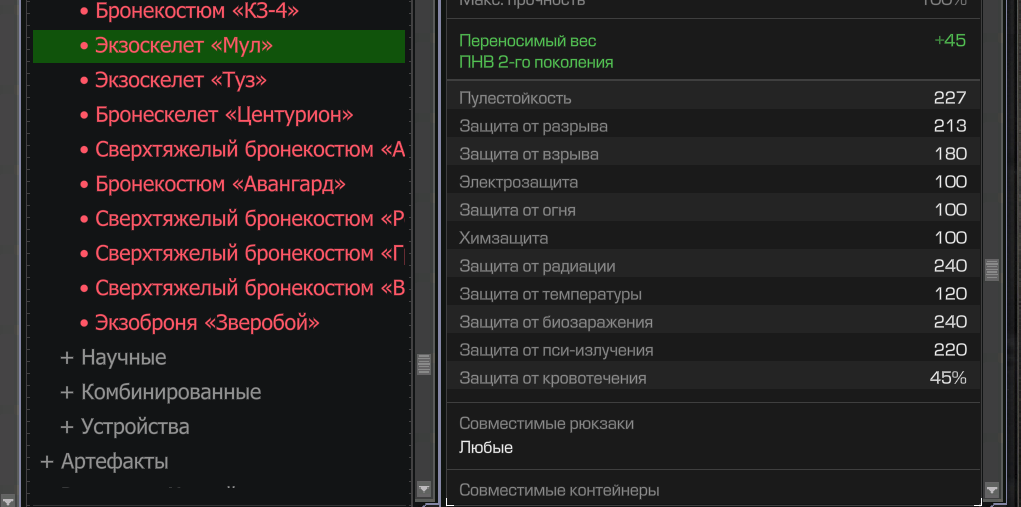Screen dimensions: 1021x507
Task: Click the down arrow of the item list scrollbar
Action: coord(423,490)
